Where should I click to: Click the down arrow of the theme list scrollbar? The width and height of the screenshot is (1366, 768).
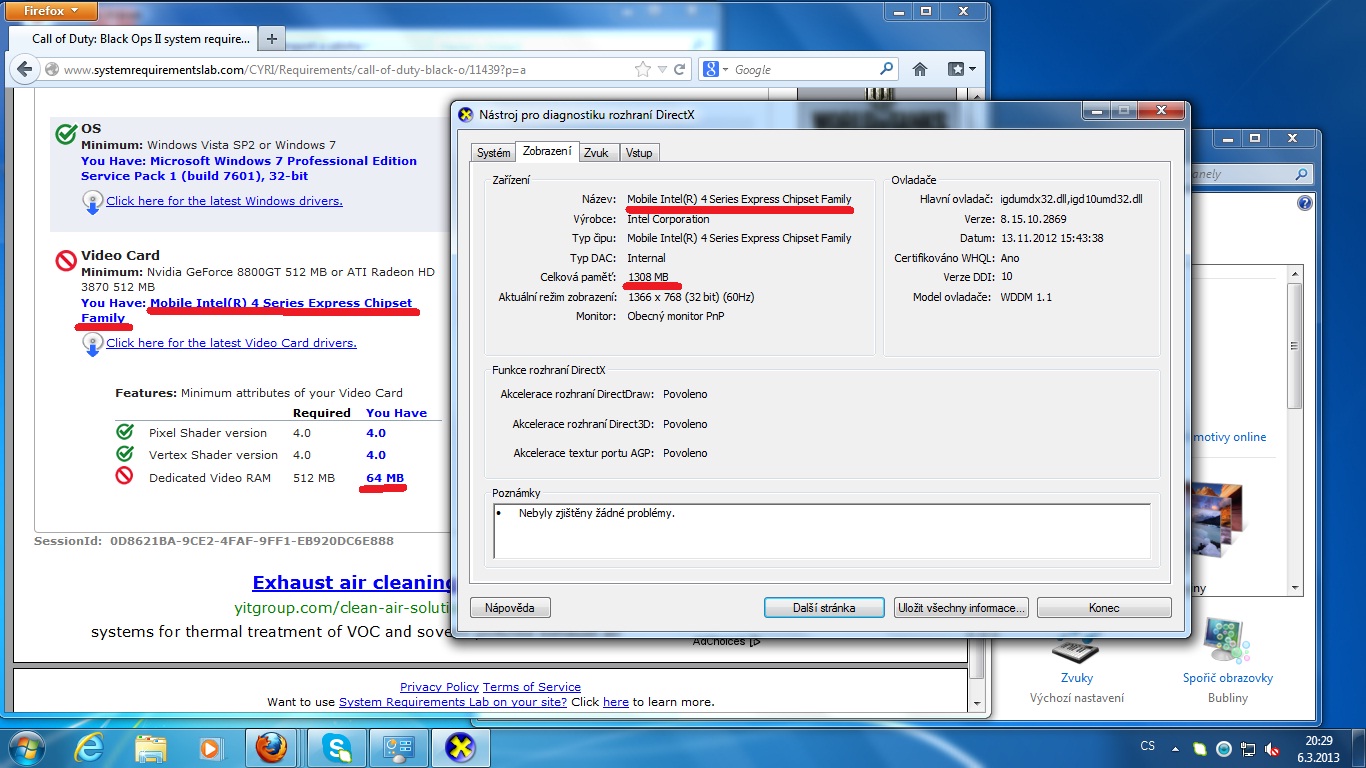click(1295, 588)
